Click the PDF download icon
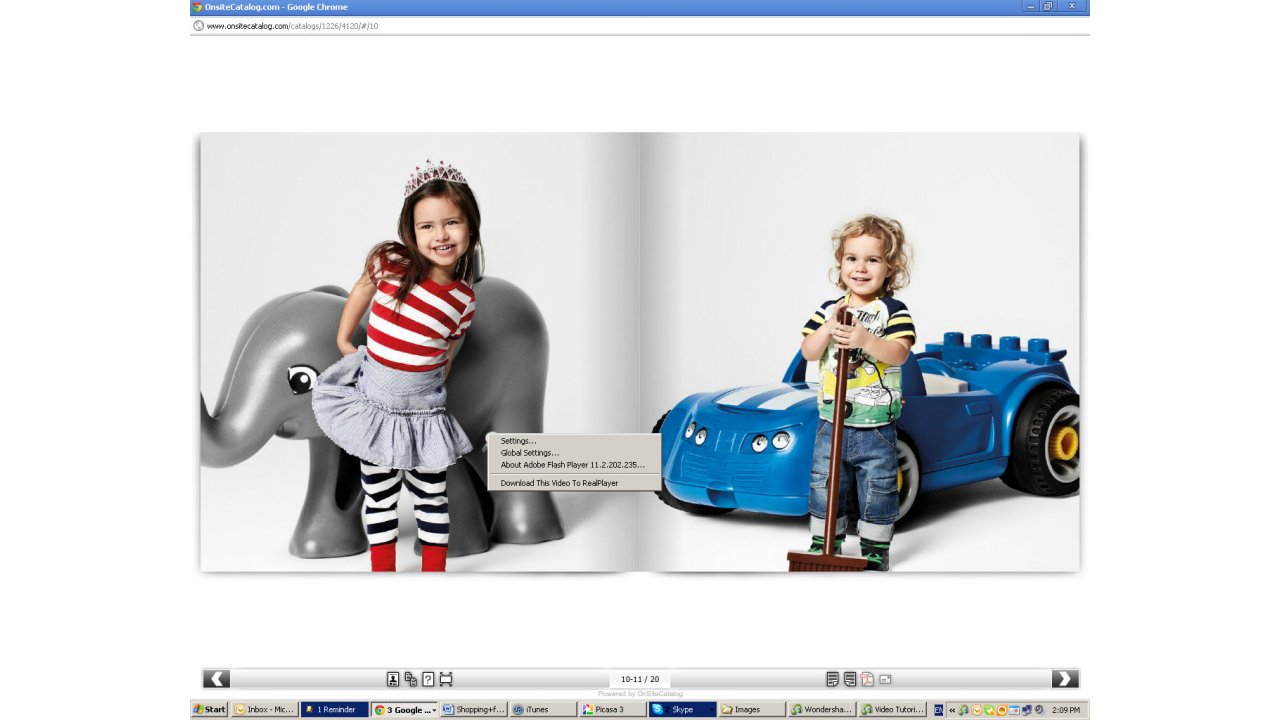1280x720 pixels. [867, 679]
